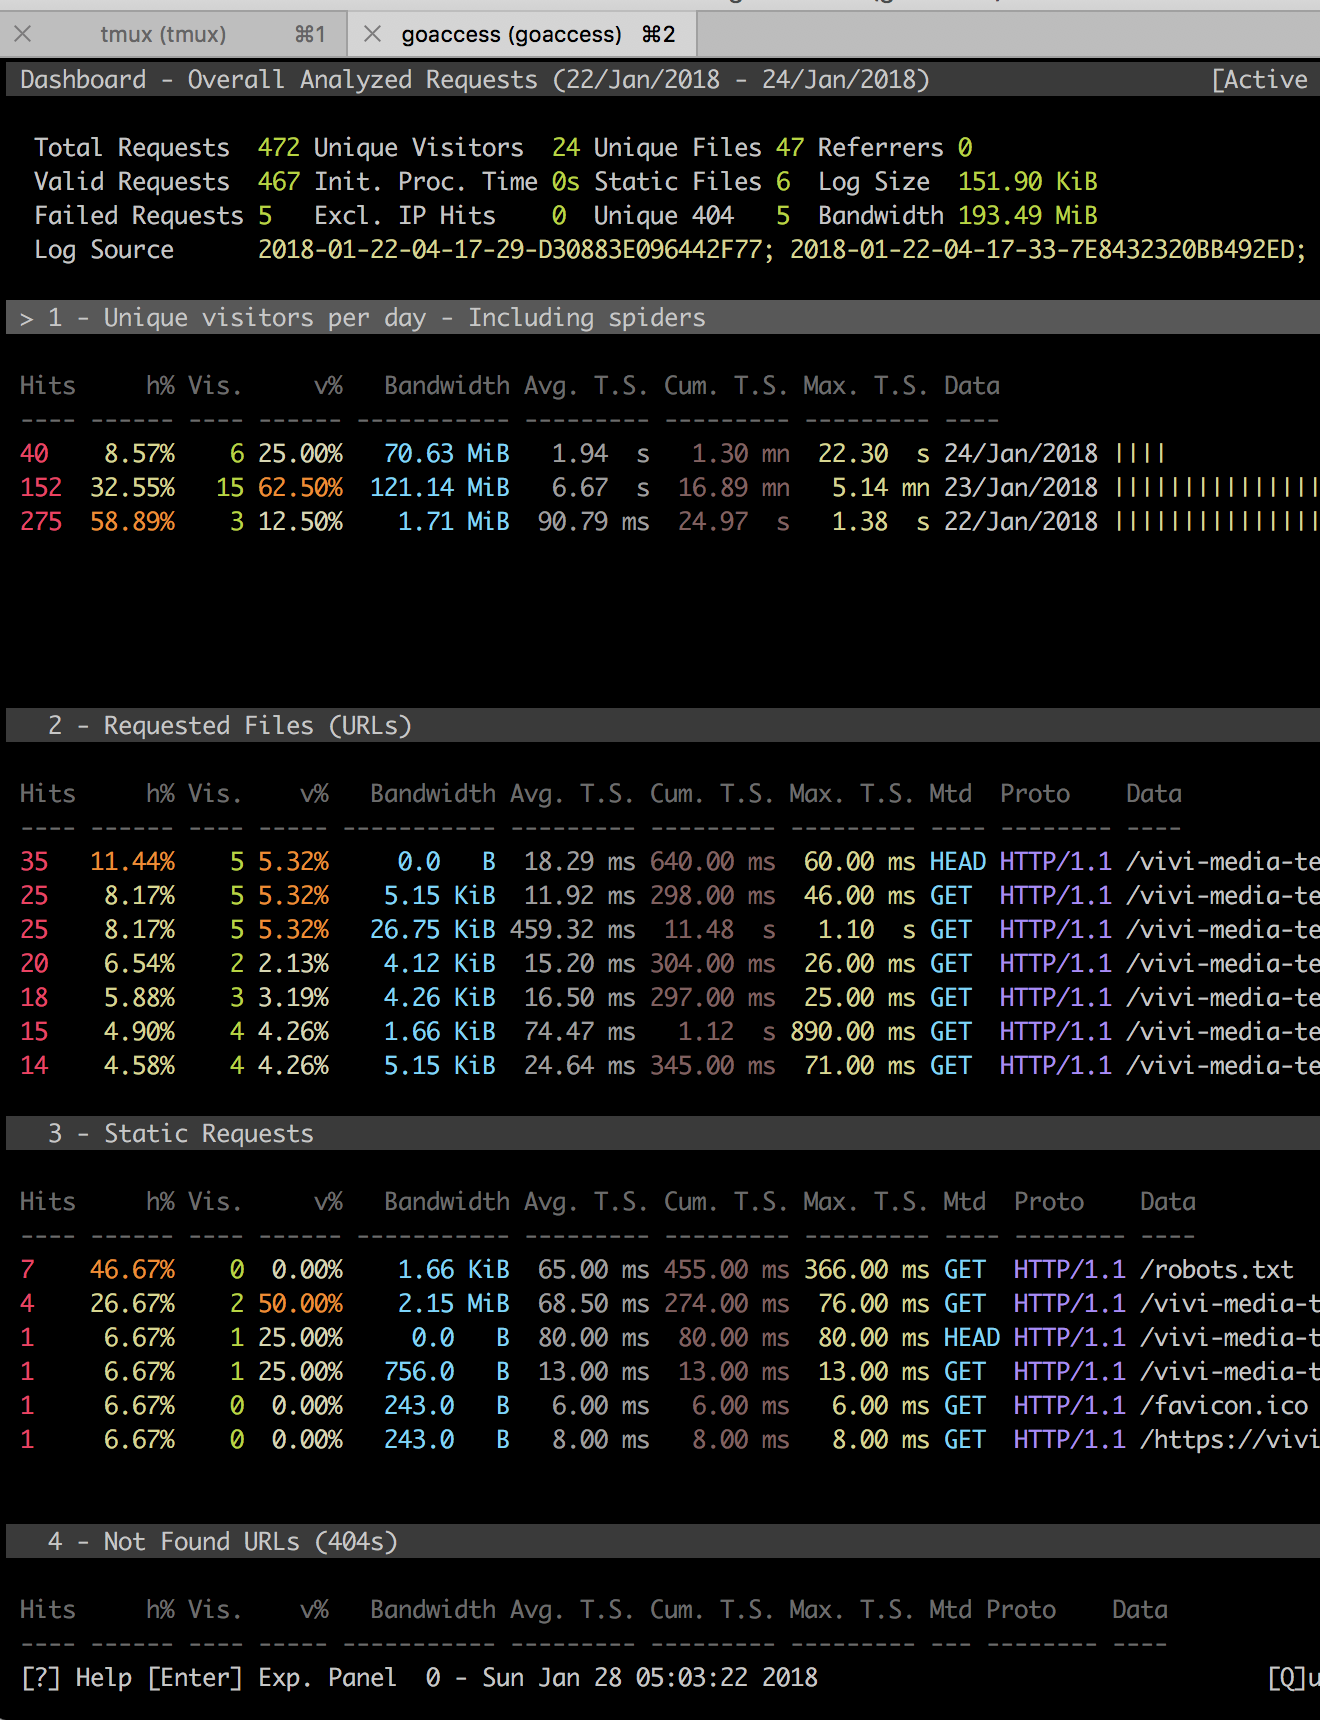Close the tmux tab
This screenshot has width=1320, height=1720.
point(23,34)
